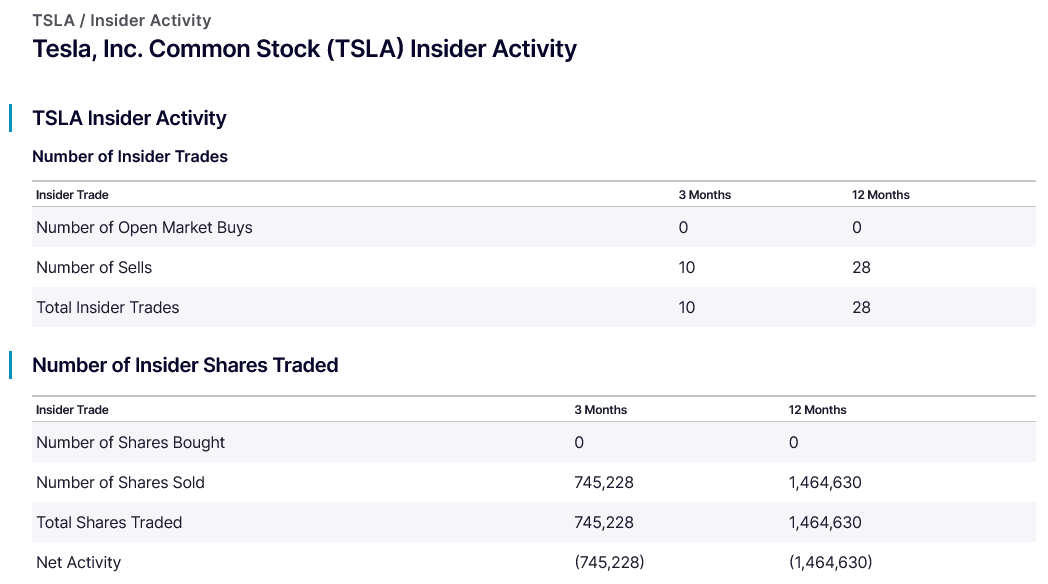This screenshot has height=584, width=1048.
Task: Select the 'Number of Shares Sold' row label
Action: click(x=120, y=482)
